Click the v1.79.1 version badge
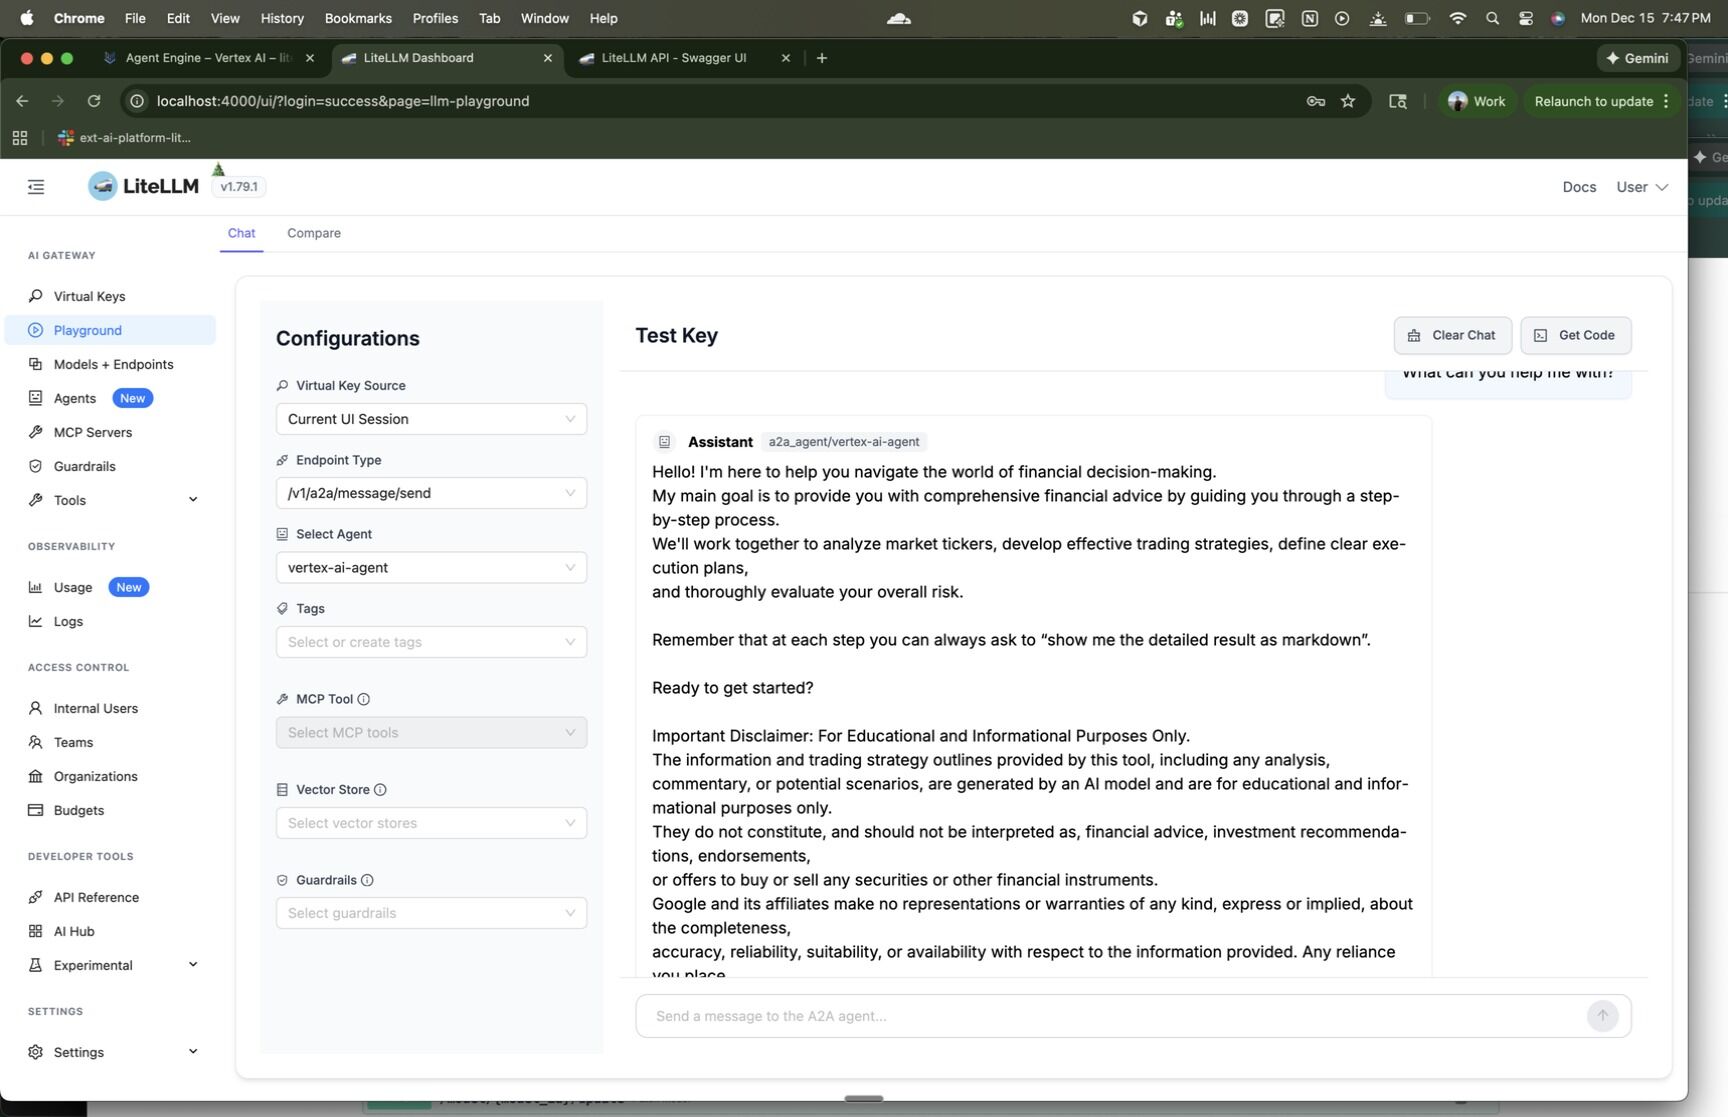 pyautogui.click(x=239, y=187)
